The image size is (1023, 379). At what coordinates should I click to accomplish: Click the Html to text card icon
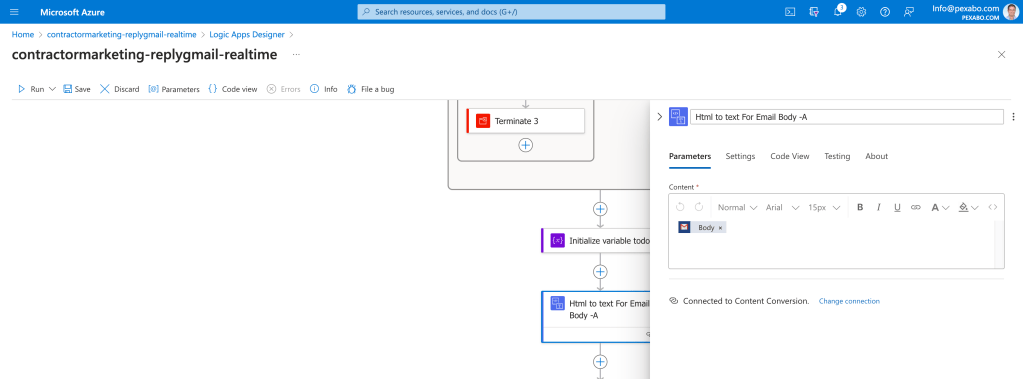click(x=557, y=303)
